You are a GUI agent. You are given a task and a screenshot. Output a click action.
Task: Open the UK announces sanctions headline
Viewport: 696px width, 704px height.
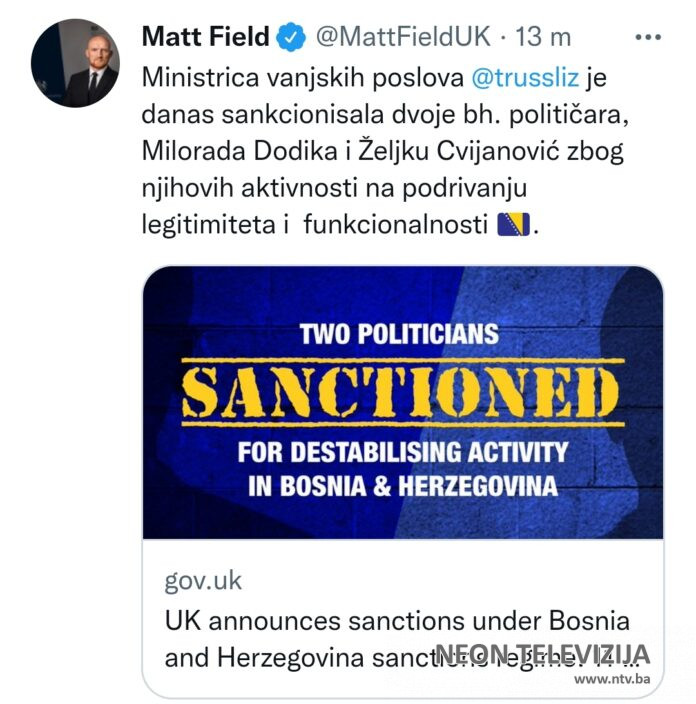[x=395, y=620]
